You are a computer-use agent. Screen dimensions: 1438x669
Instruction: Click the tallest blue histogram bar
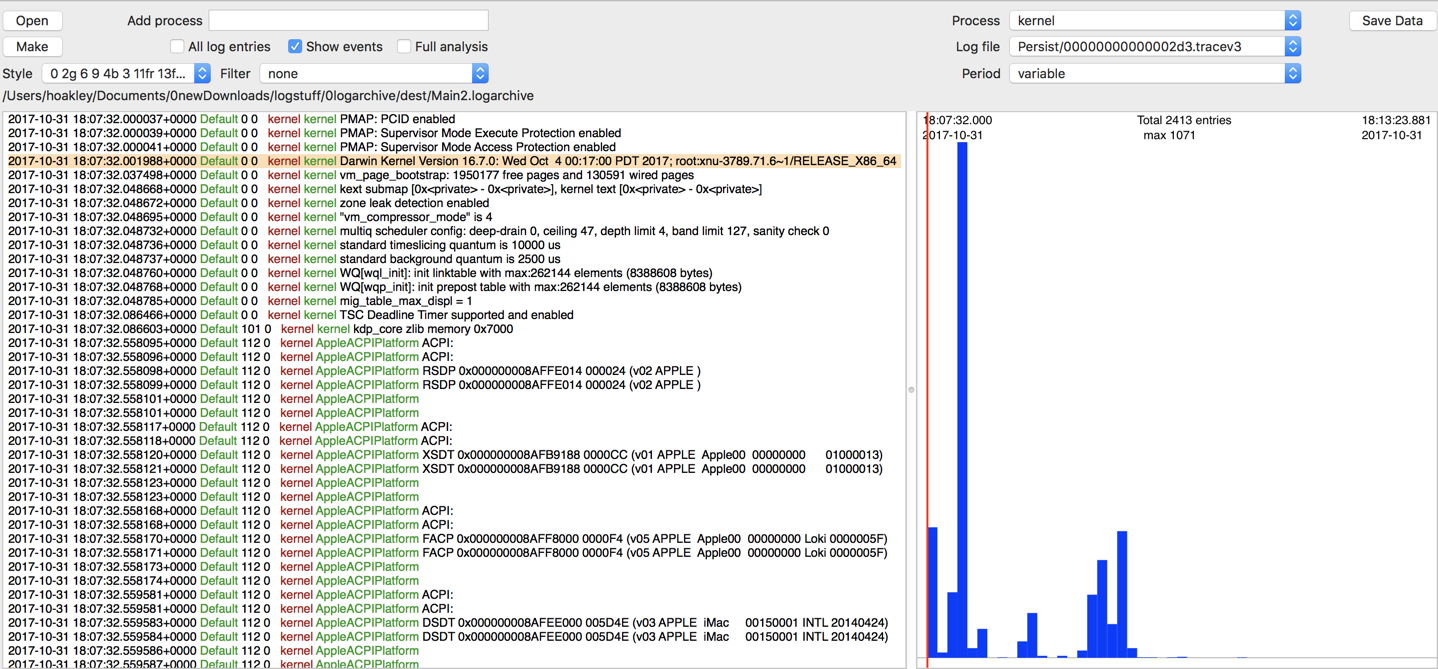point(962,400)
